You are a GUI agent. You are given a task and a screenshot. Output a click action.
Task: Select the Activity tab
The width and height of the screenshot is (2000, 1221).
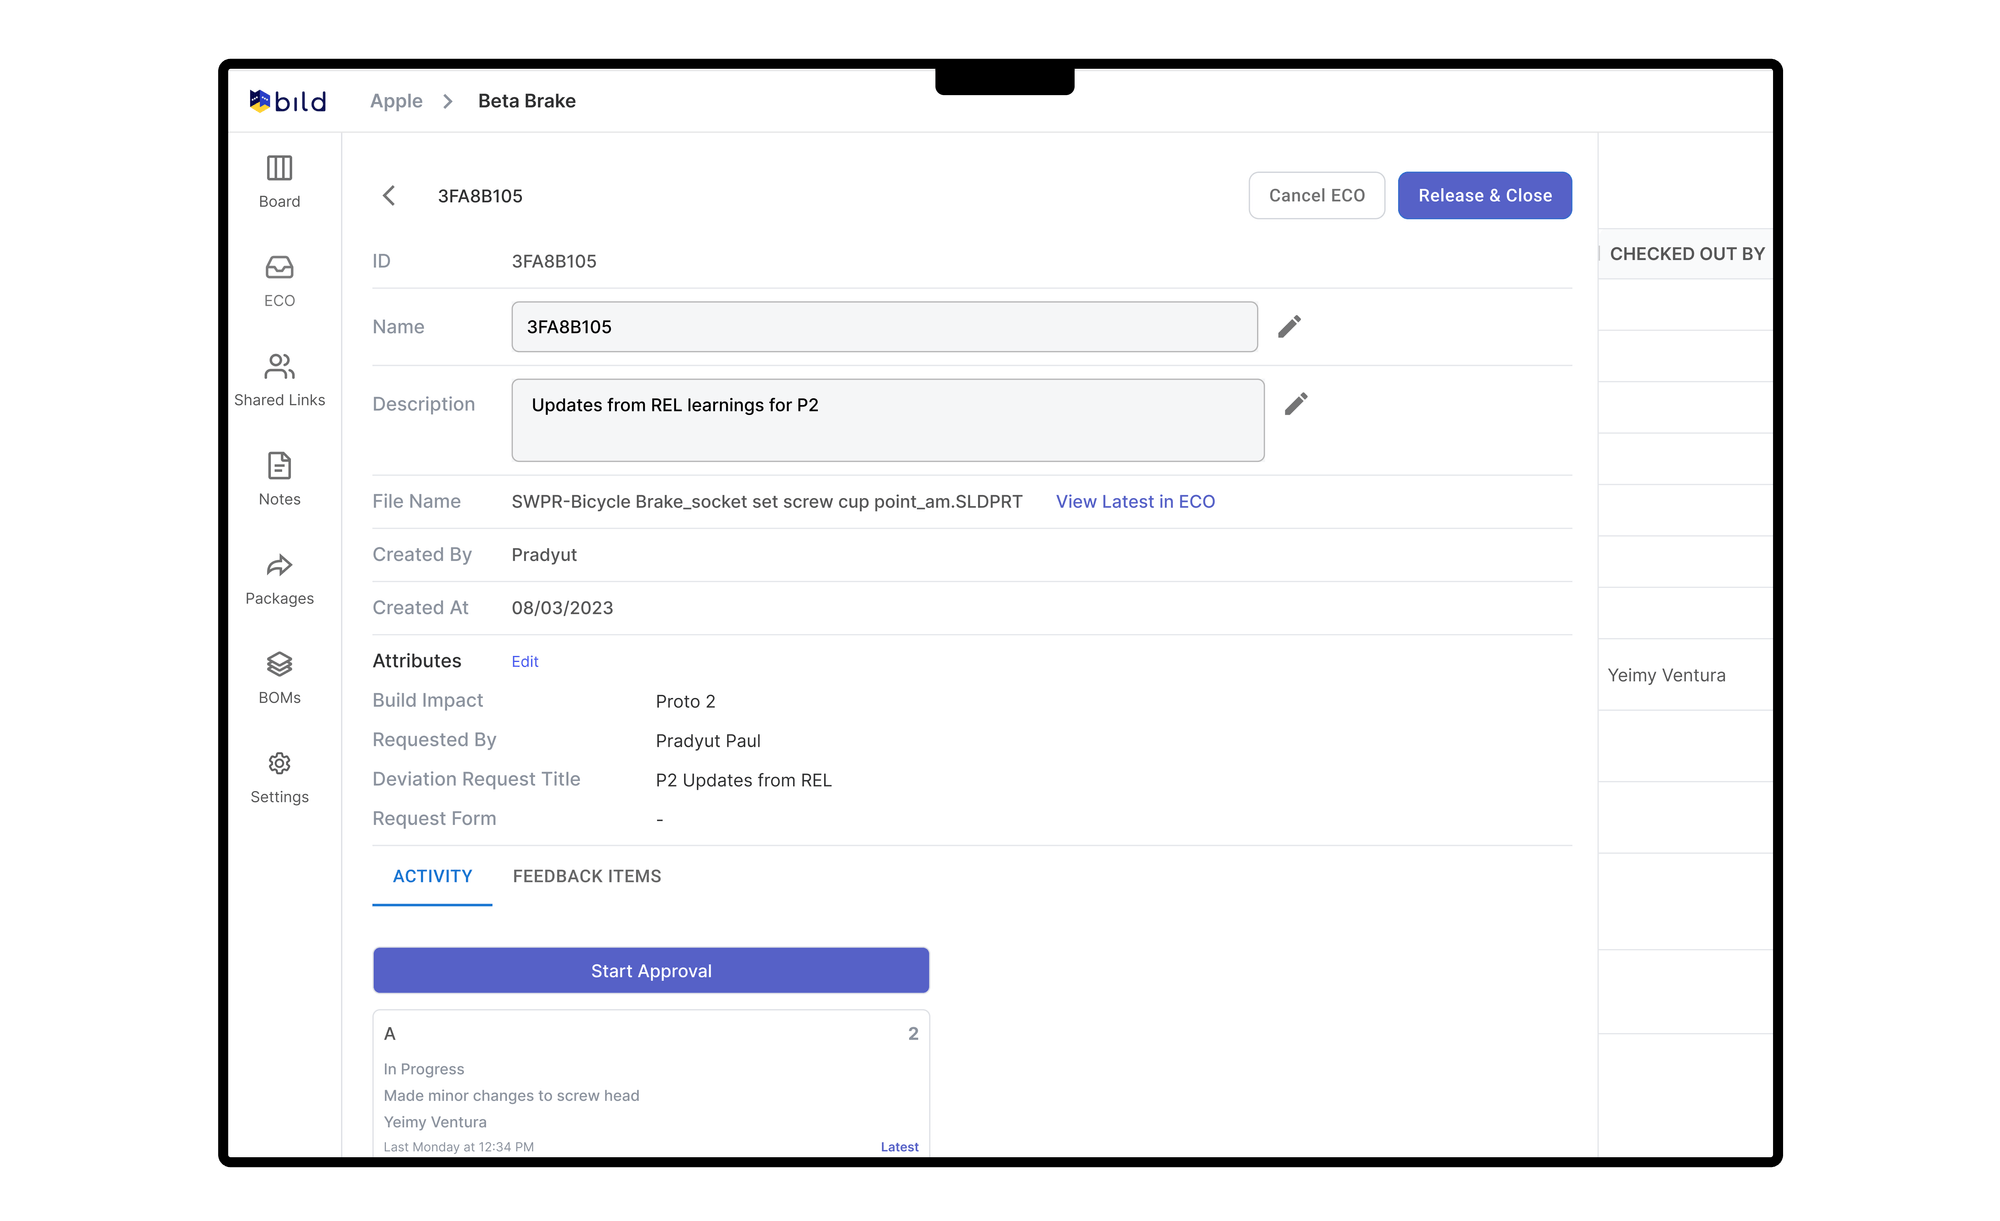point(432,876)
